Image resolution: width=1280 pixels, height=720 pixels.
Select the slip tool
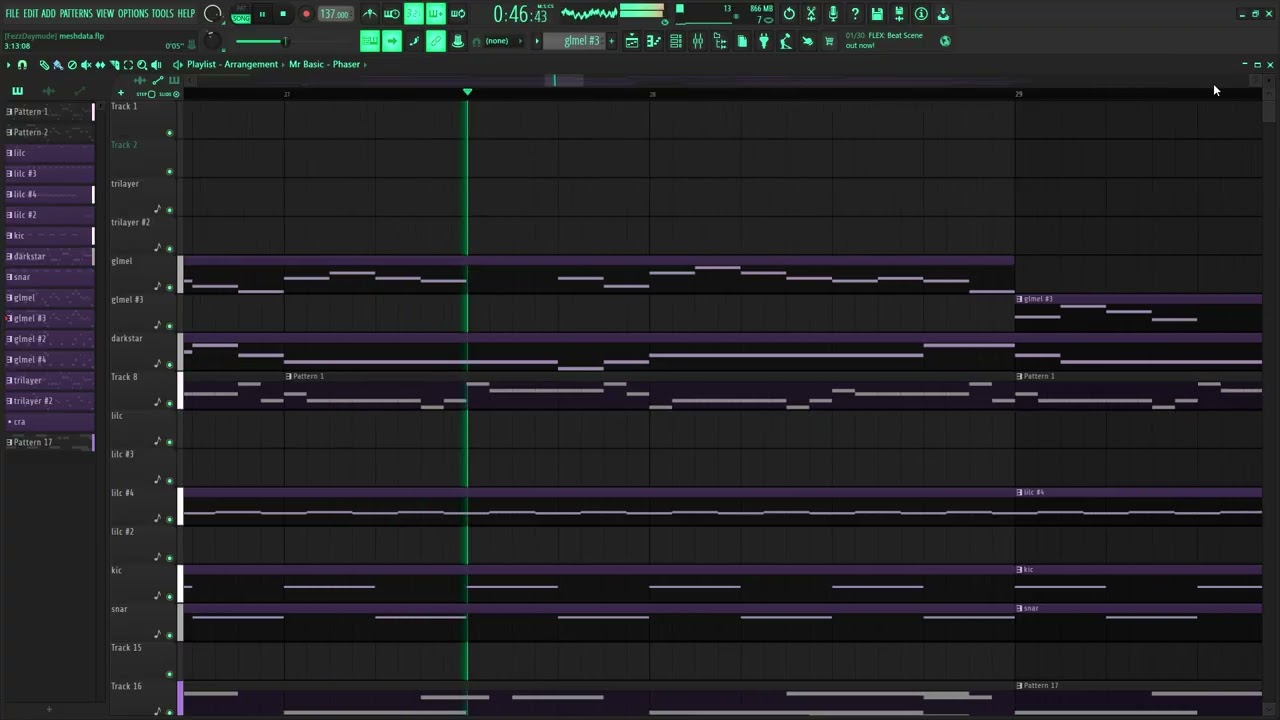click(x=100, y=64)
